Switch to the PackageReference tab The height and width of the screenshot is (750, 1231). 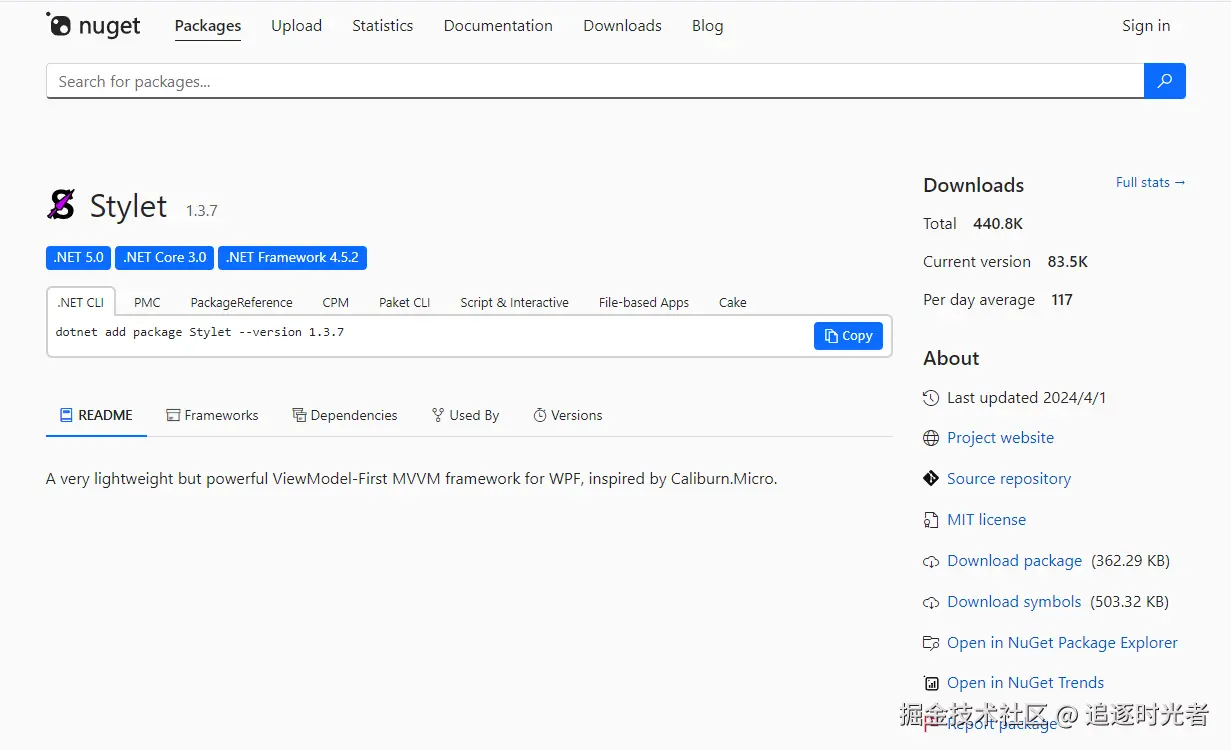(x=242, y=302)
